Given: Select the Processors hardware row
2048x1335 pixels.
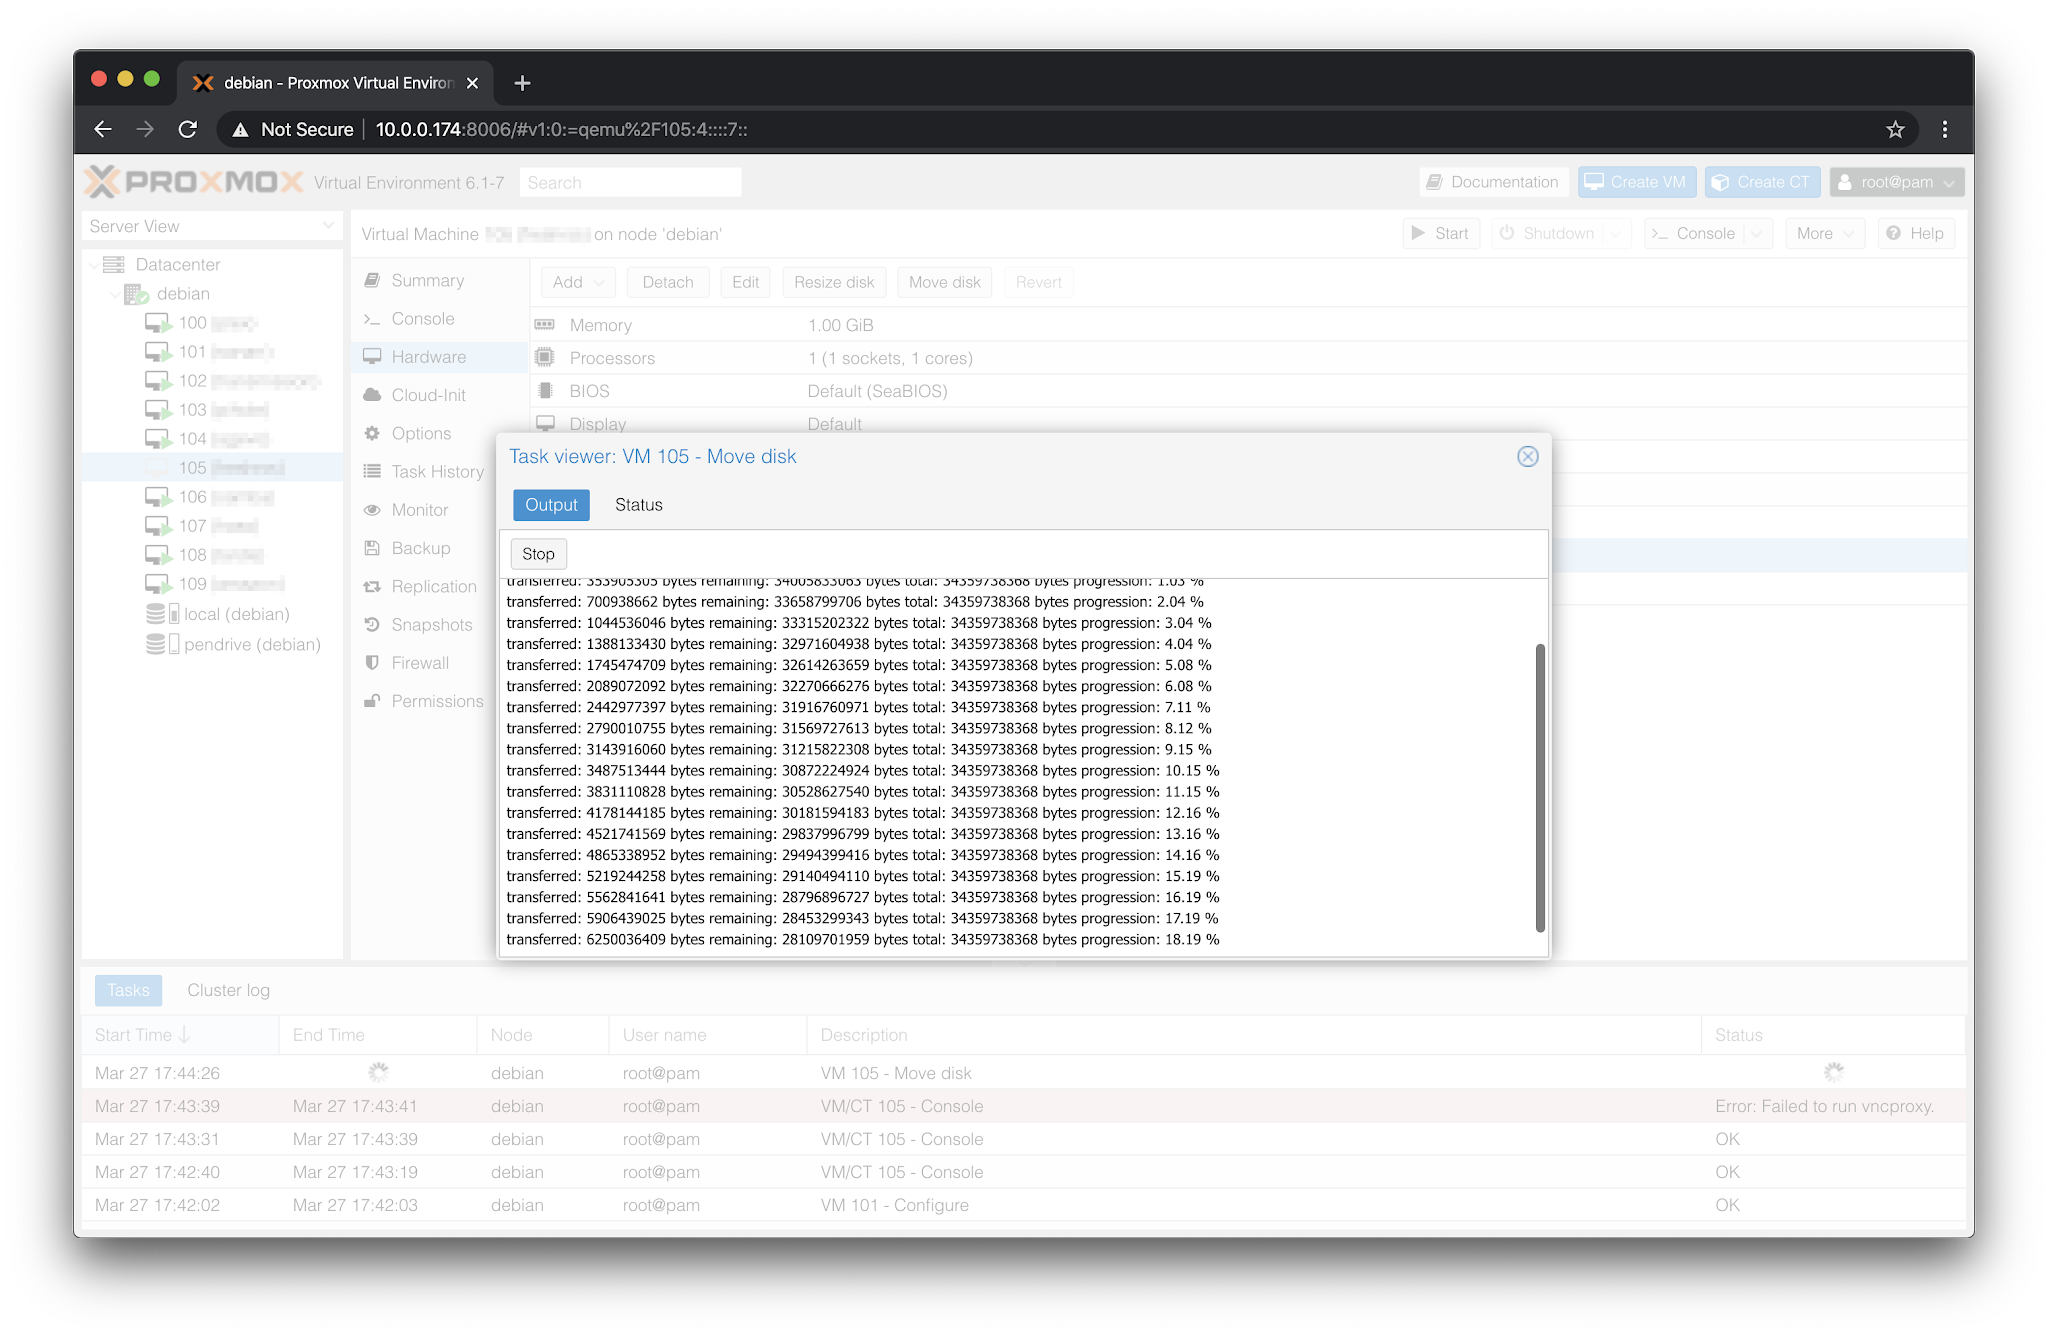Looking at the screenshot, I should click(1248, 358).
